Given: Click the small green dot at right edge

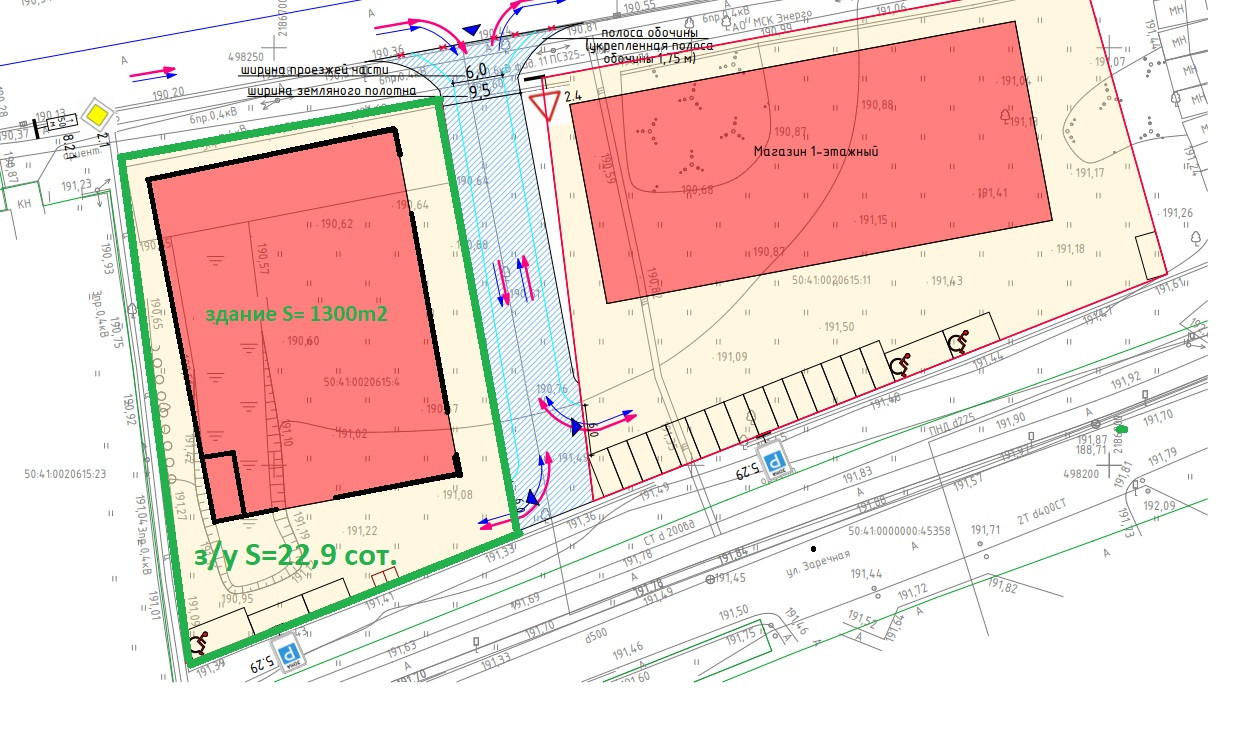Looking at the screenshot, I should (x=1122, y=429).
